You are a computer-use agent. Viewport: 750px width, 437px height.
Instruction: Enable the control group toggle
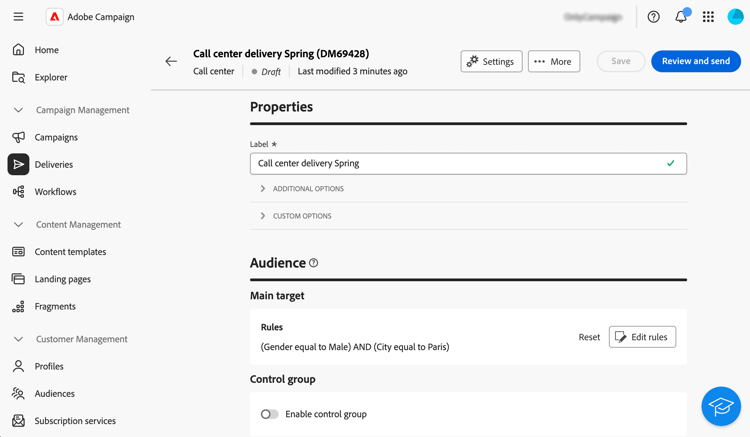click(x=270, y=414)
